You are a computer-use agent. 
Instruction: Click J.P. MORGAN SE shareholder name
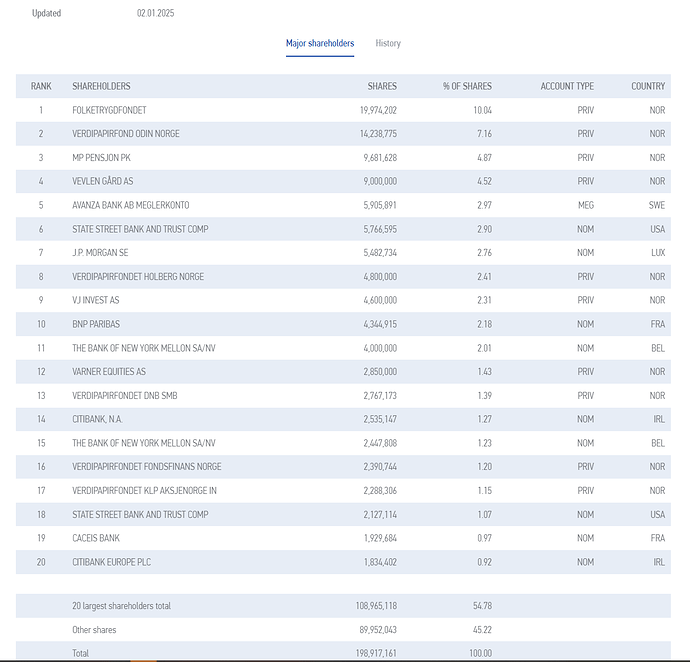pos(100,253)
